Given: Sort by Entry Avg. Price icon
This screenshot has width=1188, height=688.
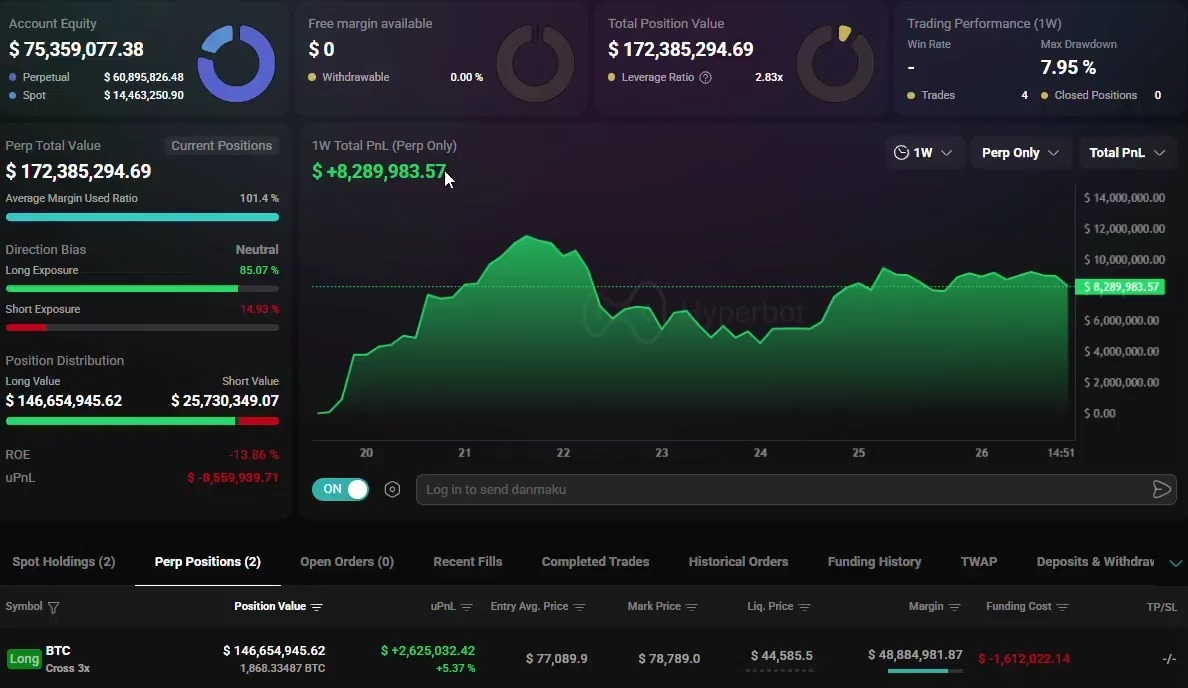Looking at the screenshot, I should tap(580, 607).
